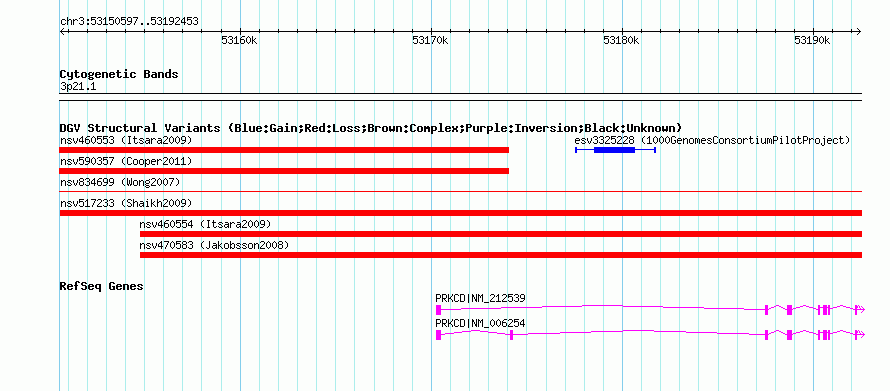The image size is (890, 391).
Task: Click the 53190k ruler tick label
Action: click(812, 40)
